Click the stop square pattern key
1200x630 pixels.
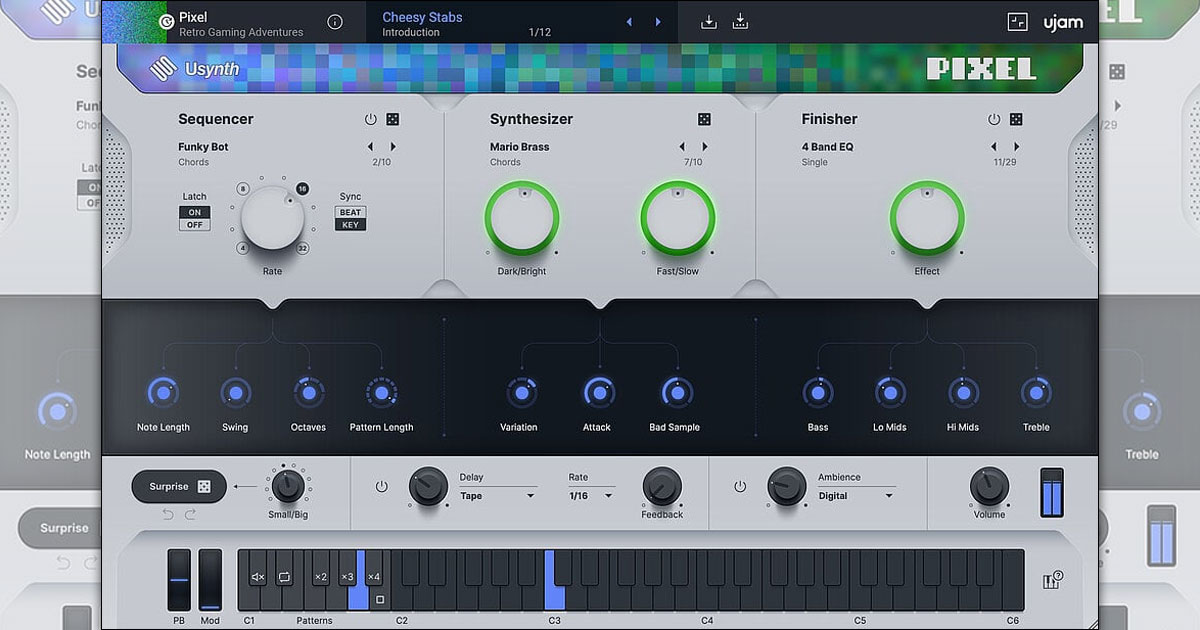point(380,600)
